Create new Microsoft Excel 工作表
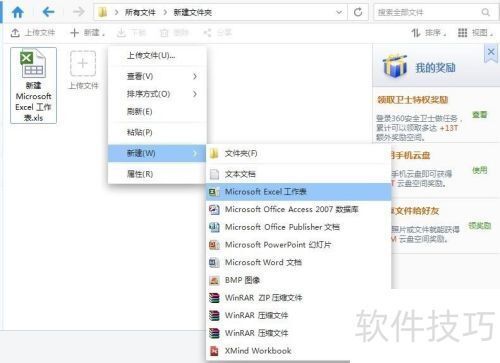 (x=299, y=192)
